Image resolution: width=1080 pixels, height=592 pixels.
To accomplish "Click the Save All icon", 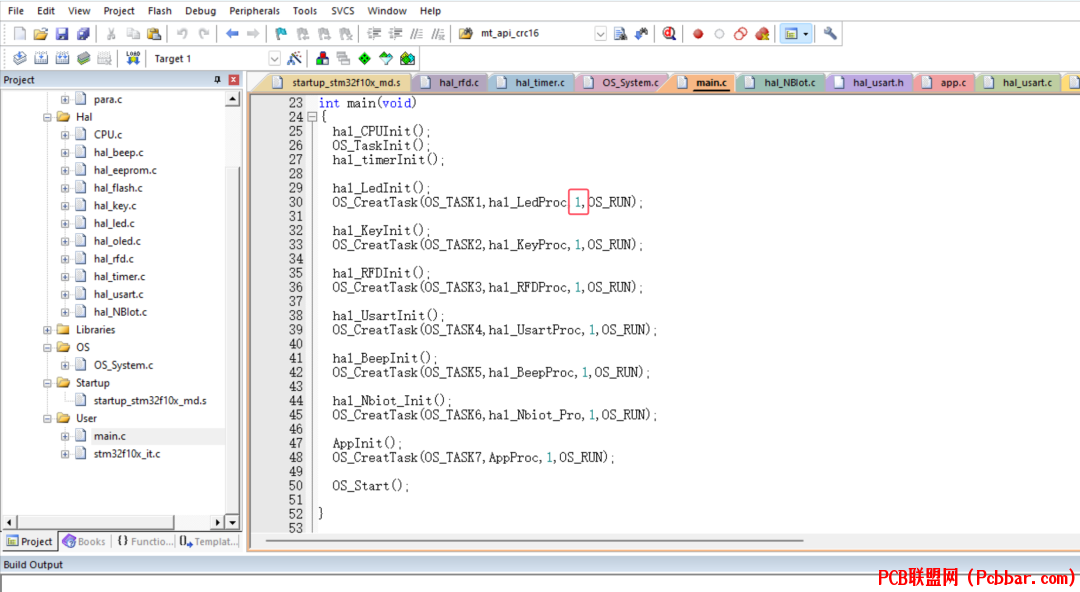I will coord(83,34).
